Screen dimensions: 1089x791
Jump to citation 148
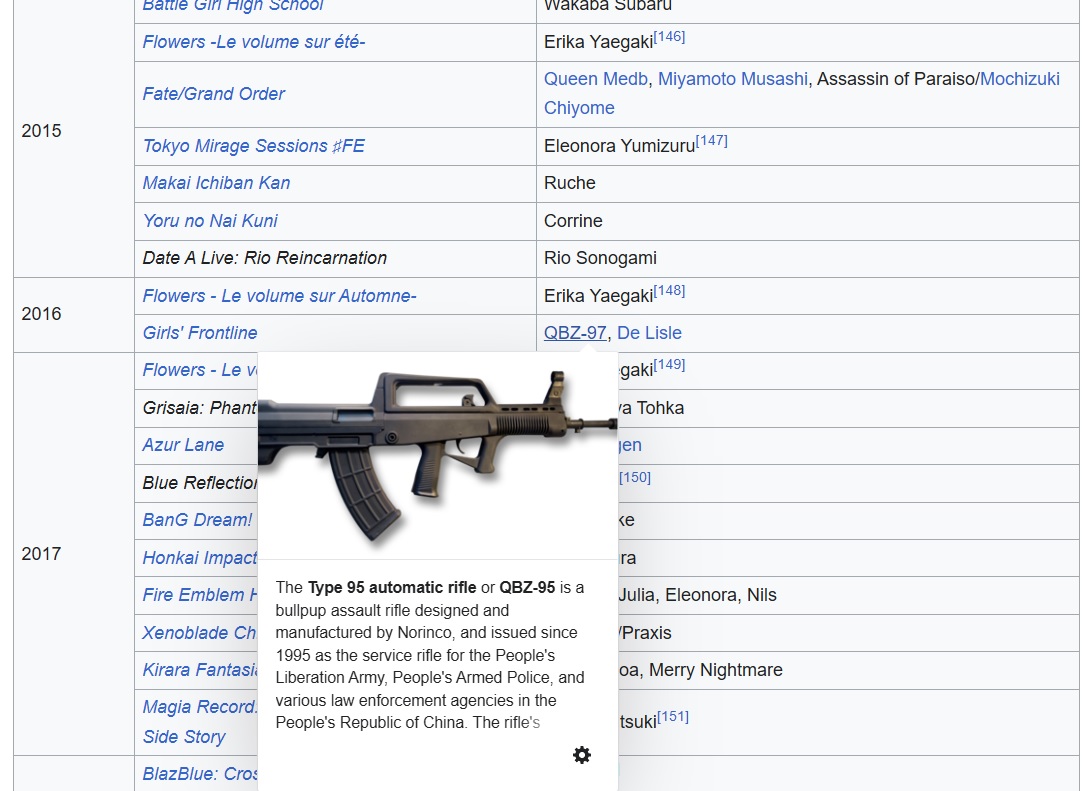tap(670, 291)
